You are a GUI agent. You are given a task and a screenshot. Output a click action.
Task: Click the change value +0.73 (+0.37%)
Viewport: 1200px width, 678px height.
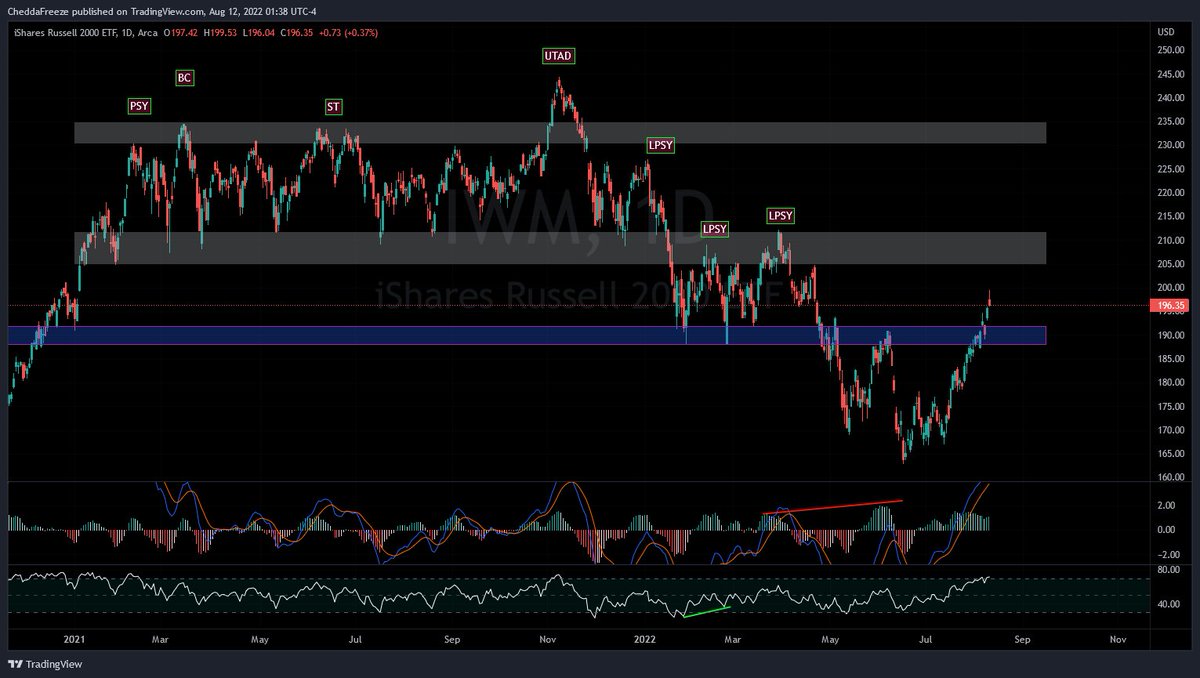pyautogui.click(x=350, y=32)
